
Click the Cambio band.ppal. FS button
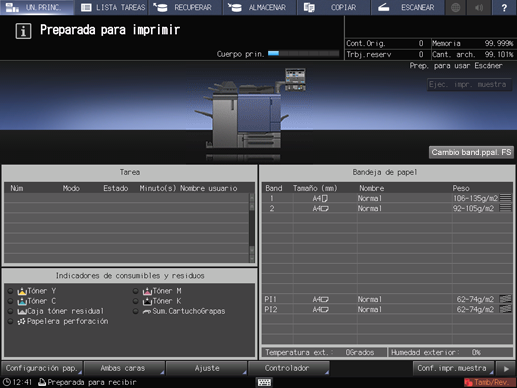pyautogui.click(x=471, y=152)
